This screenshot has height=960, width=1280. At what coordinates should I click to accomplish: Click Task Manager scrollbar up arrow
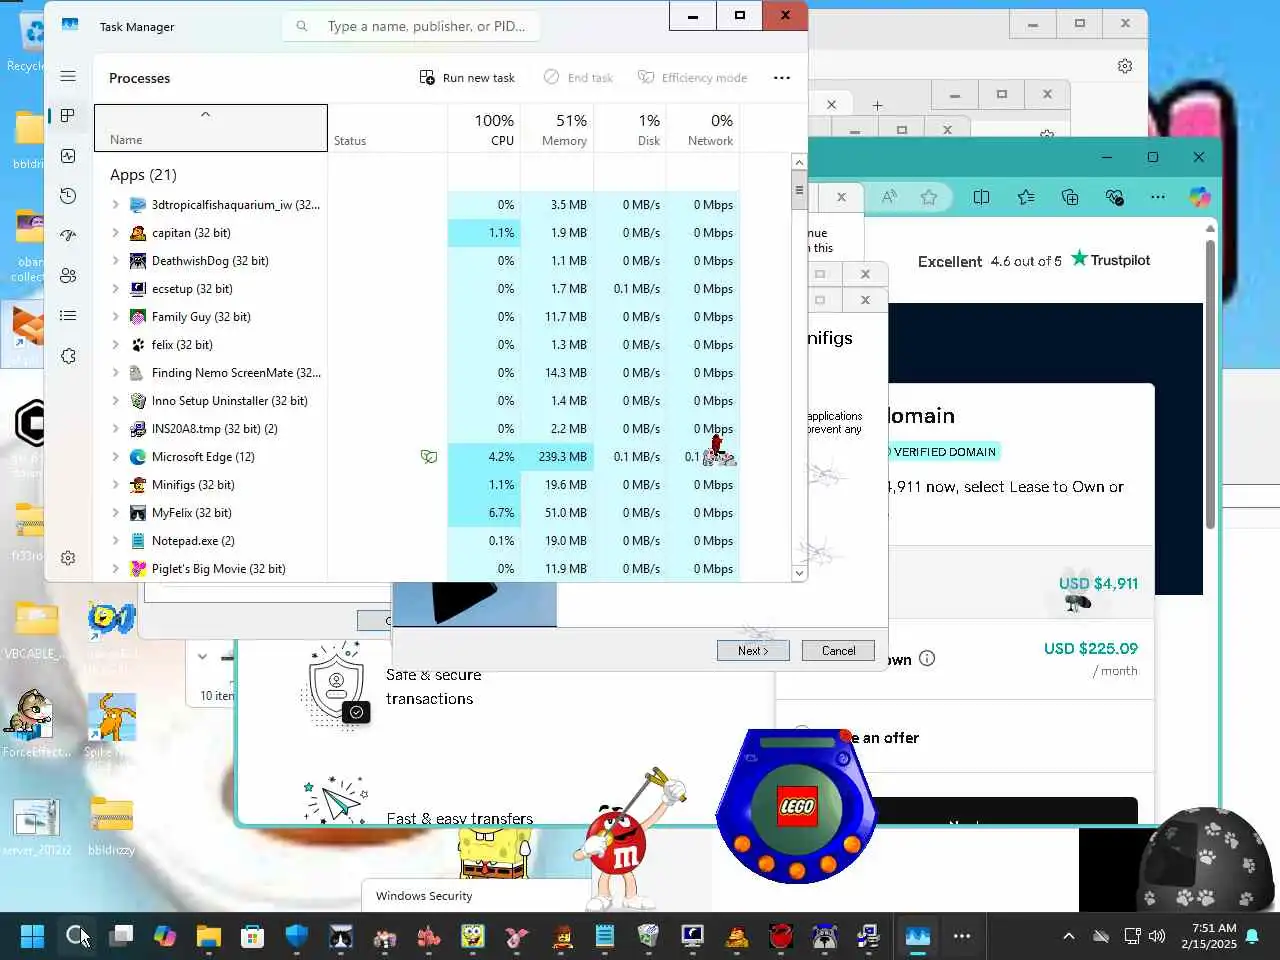(x=799, y=162)
